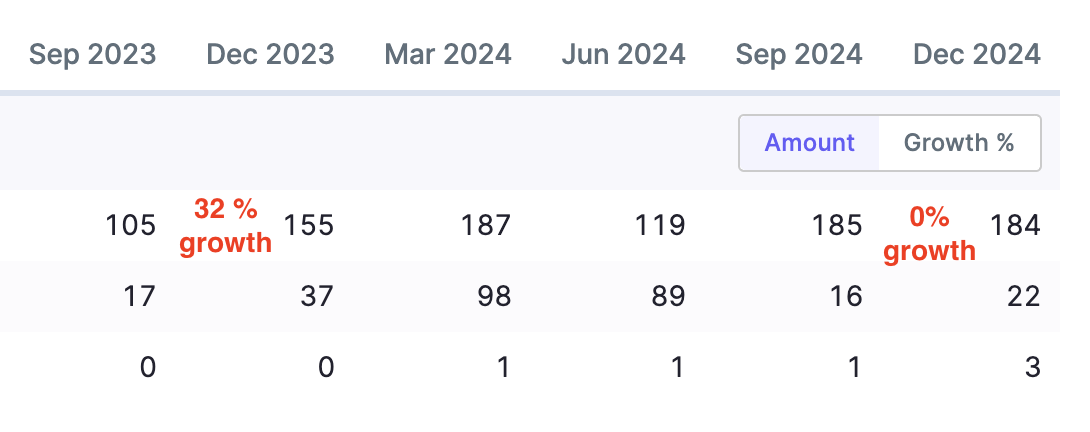This screenshot has height=432, width=1090.
Task: Select the cell showing 155
Action: (308, 226)
